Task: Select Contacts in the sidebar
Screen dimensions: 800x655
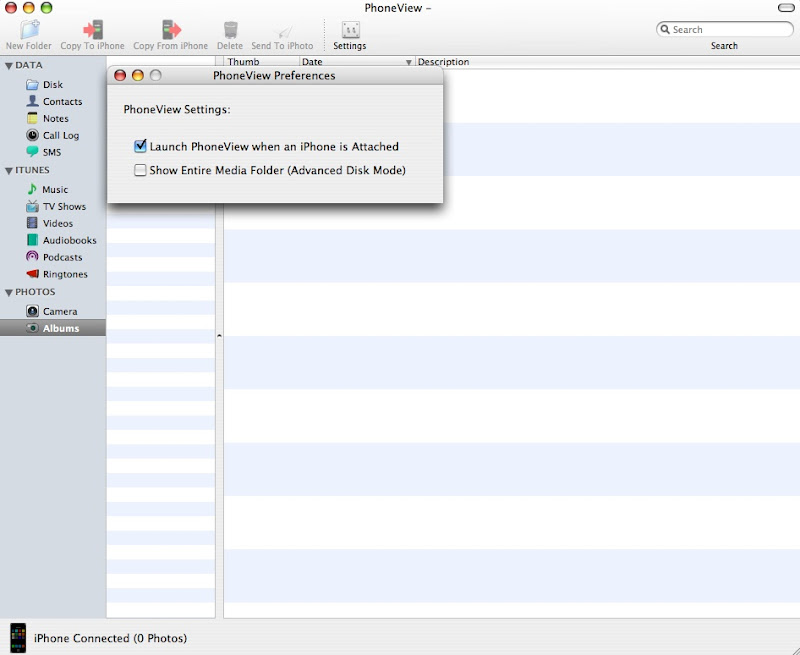Action: [x=62, y=102]
